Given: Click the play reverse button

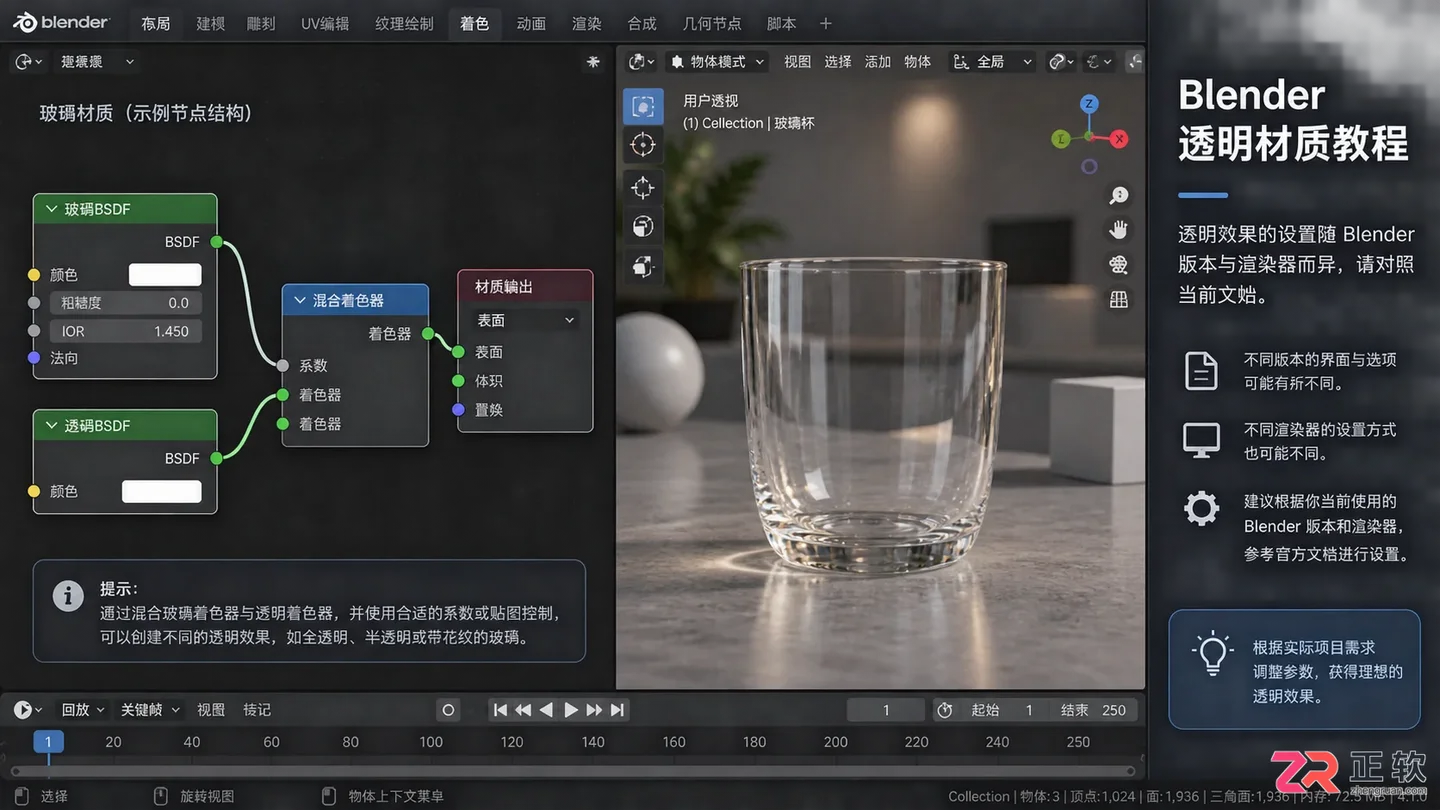Looking at the screenshot, I should click(x=546, y=710).
